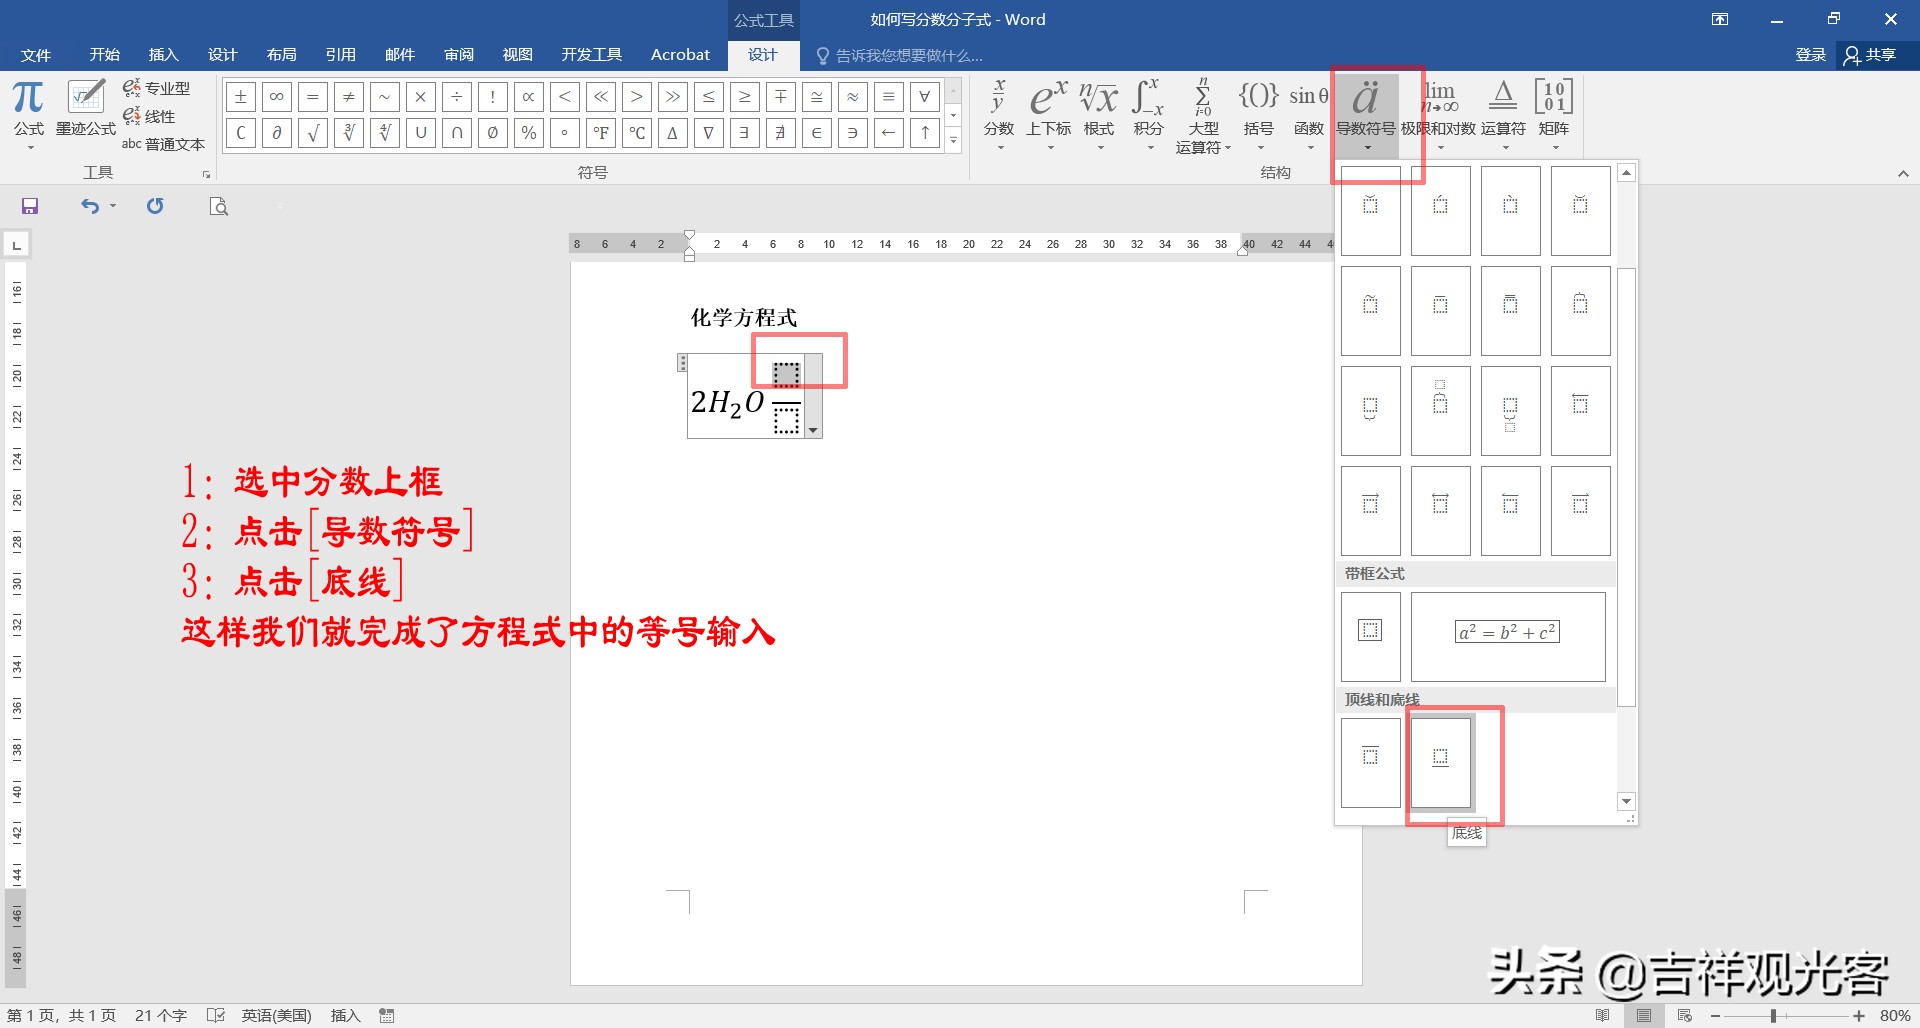The image size is (1920, 1028).
Task: Select the Underbar (底线) gallery thumbnail
Action: point(1440,763)
